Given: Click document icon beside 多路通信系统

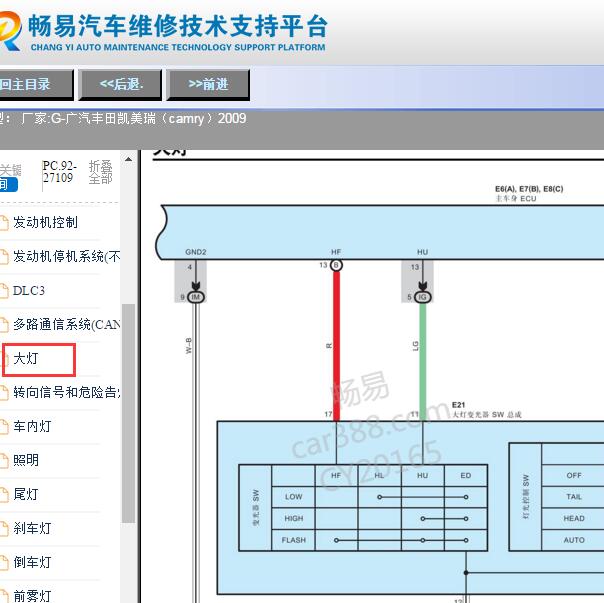Looking at the screenshot, I should click(x=4, y=325).
